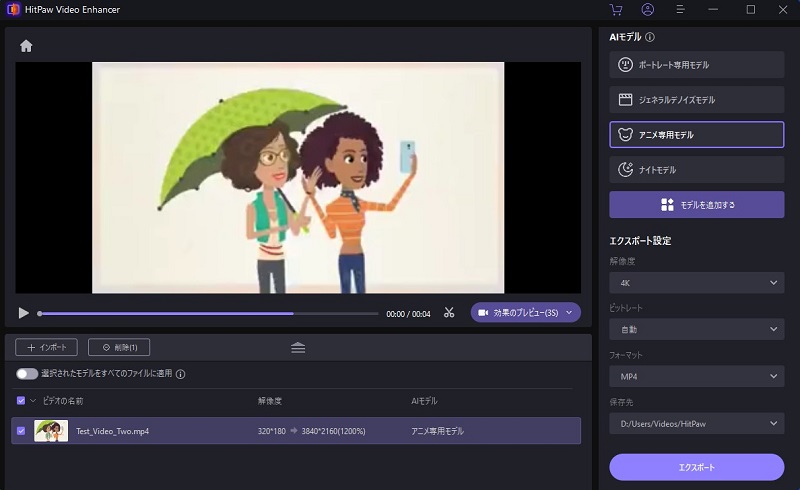This screenshot has width=800, height=490.
Task: Click the collapse list icon above file table
Action: (x=298, y=347)
